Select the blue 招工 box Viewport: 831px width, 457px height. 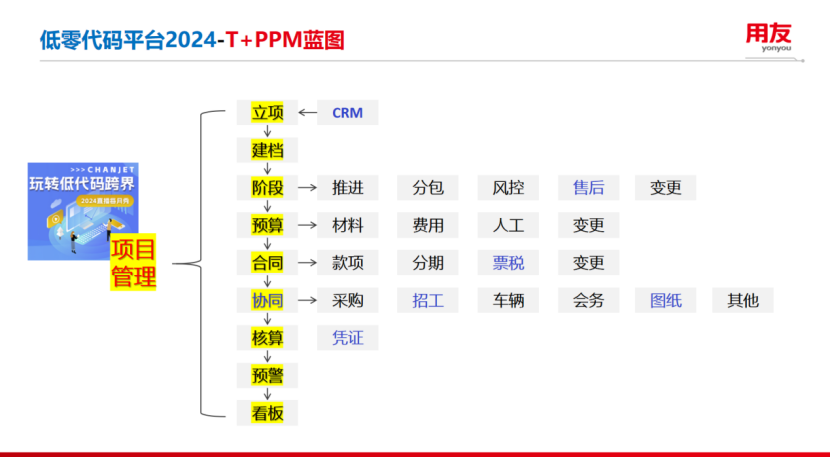(x=428, y=300)
